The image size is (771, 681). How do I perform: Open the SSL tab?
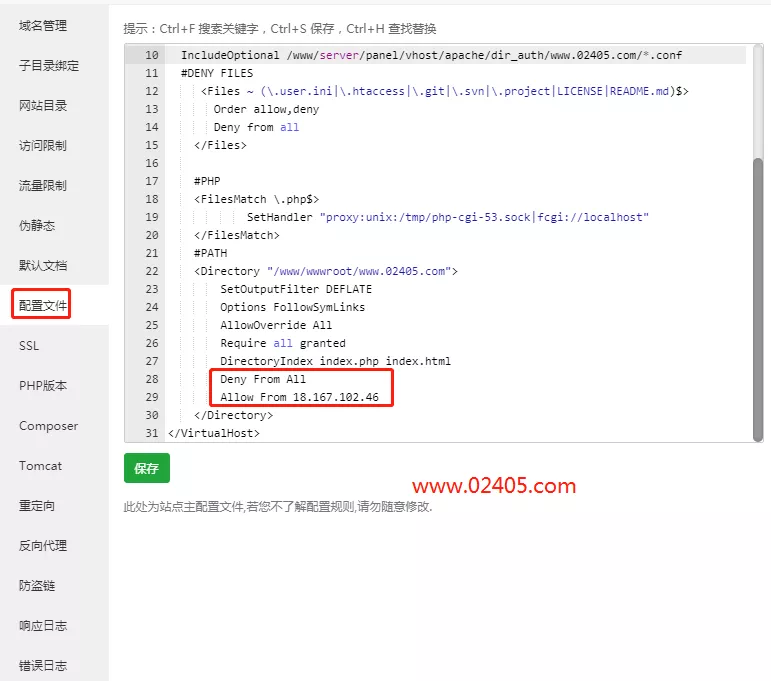[29, 346]
